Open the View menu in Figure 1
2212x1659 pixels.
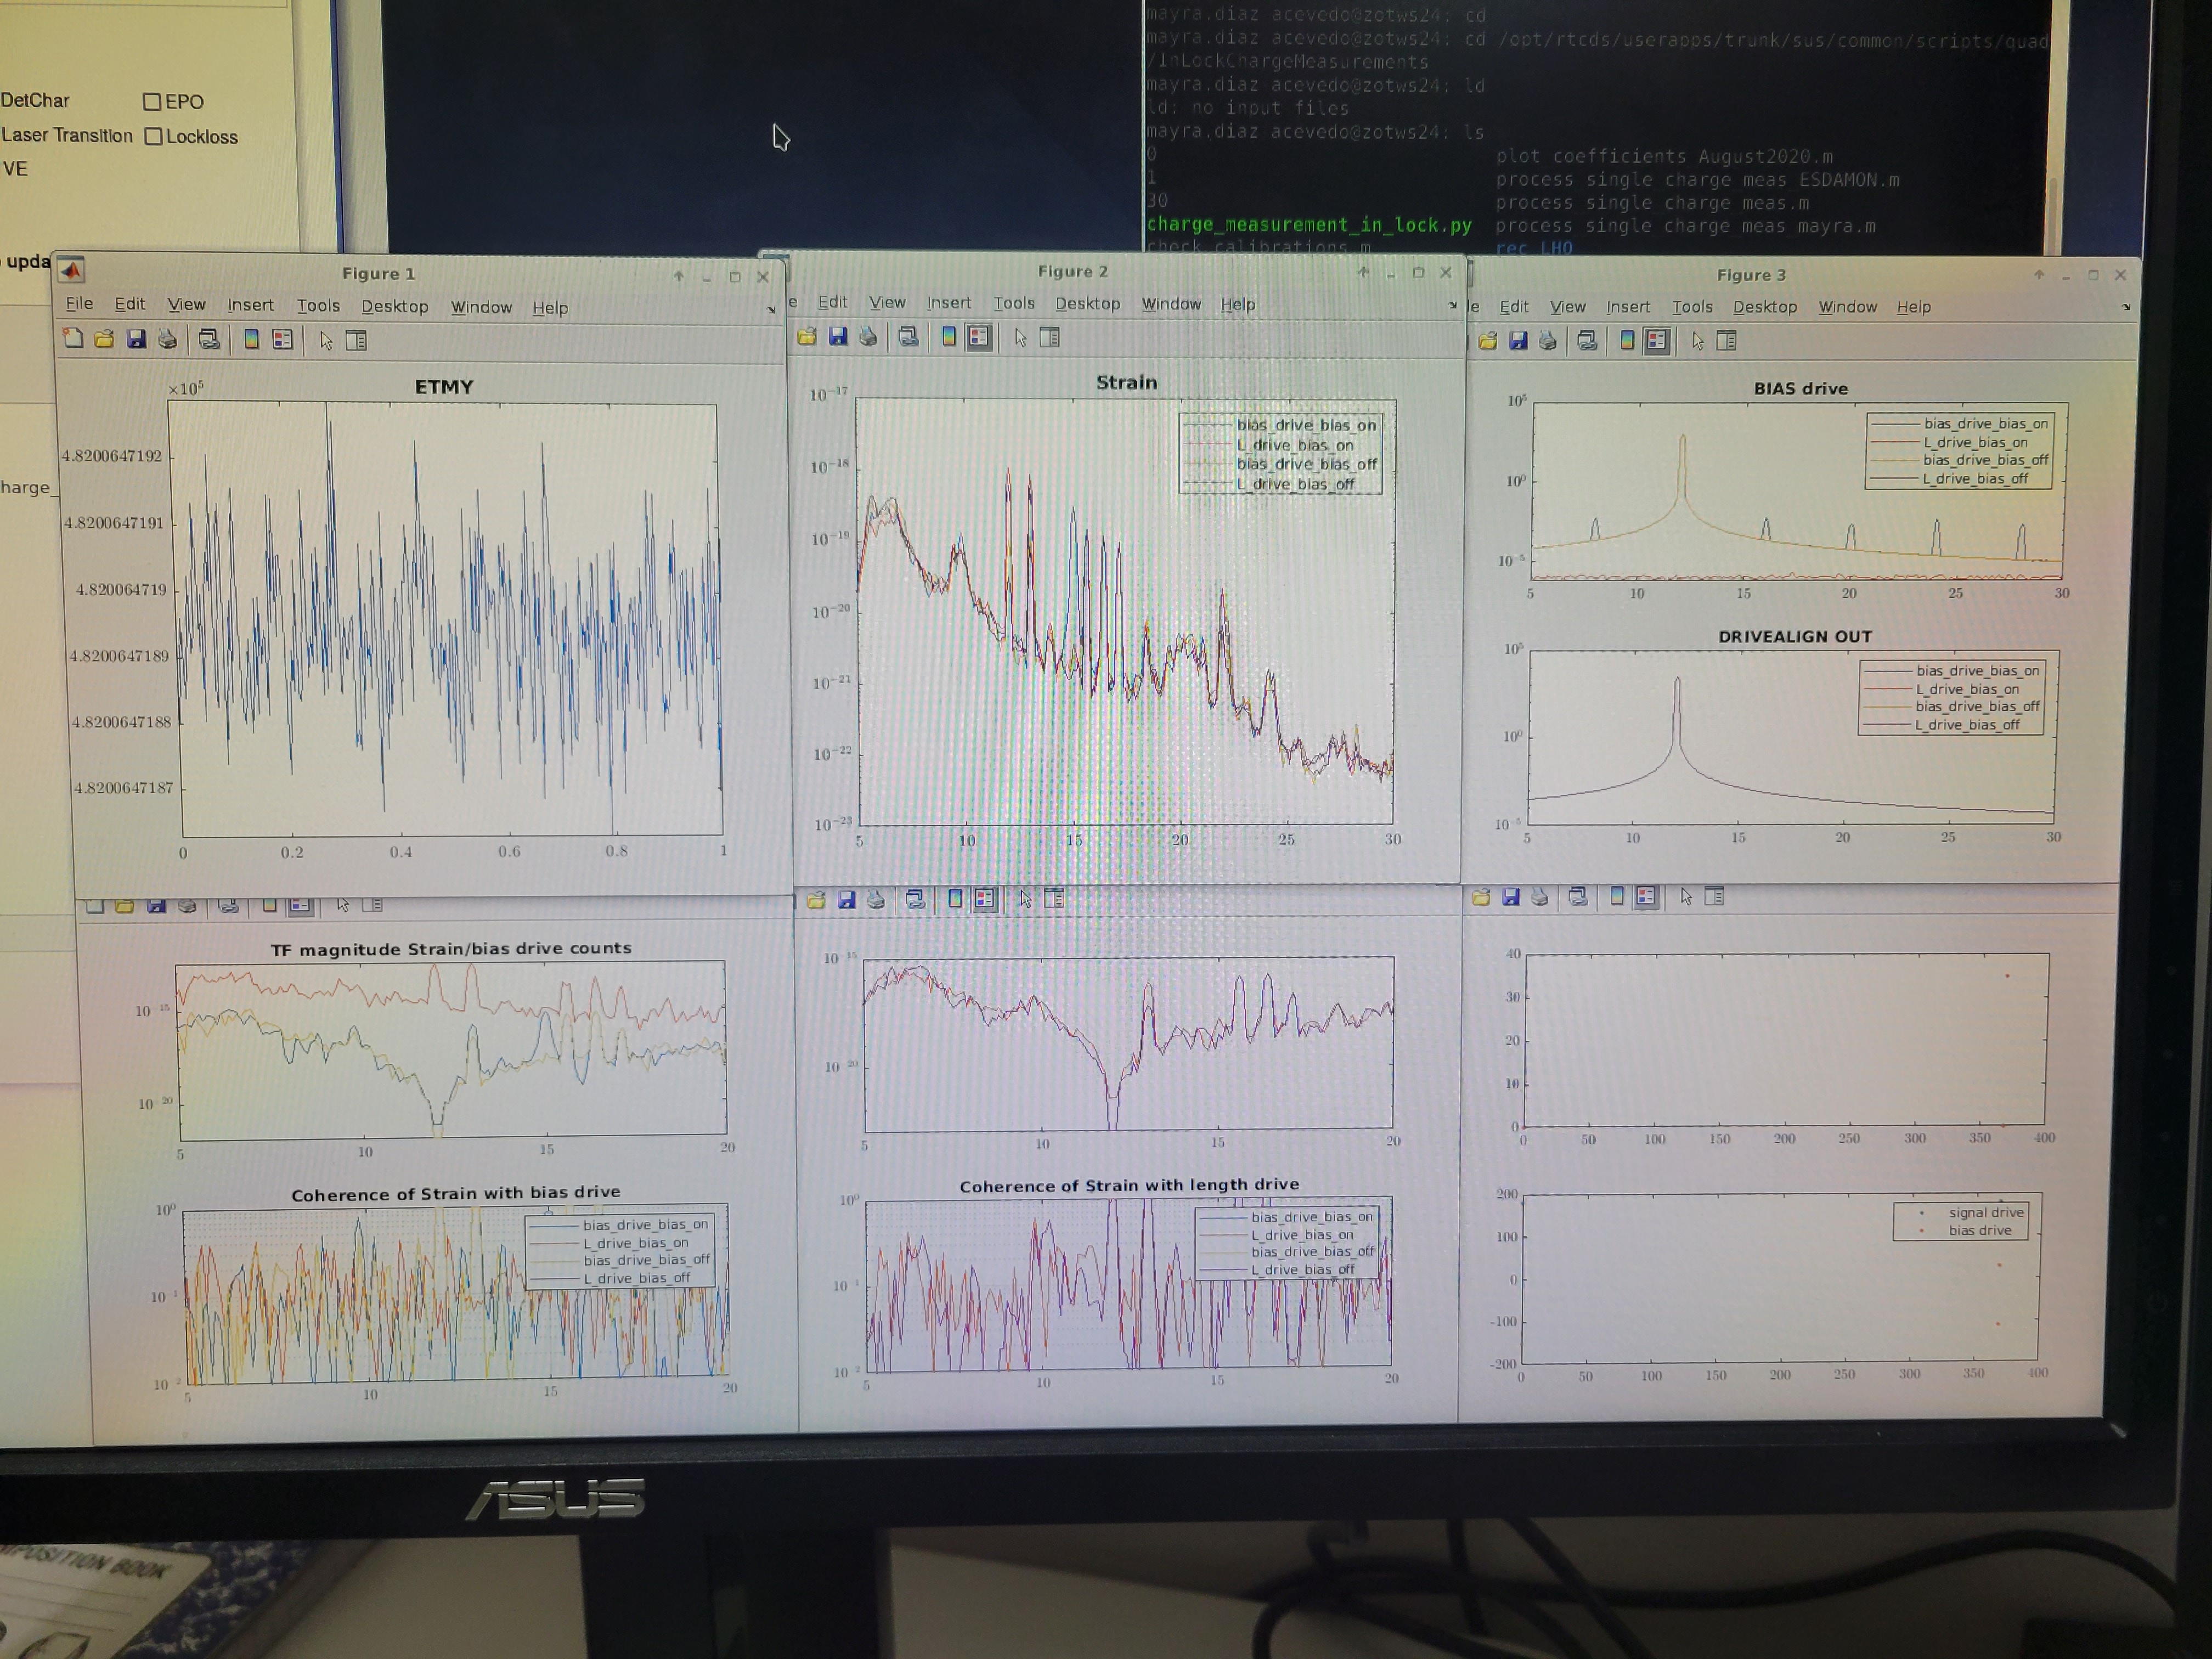tap(186, 304)
